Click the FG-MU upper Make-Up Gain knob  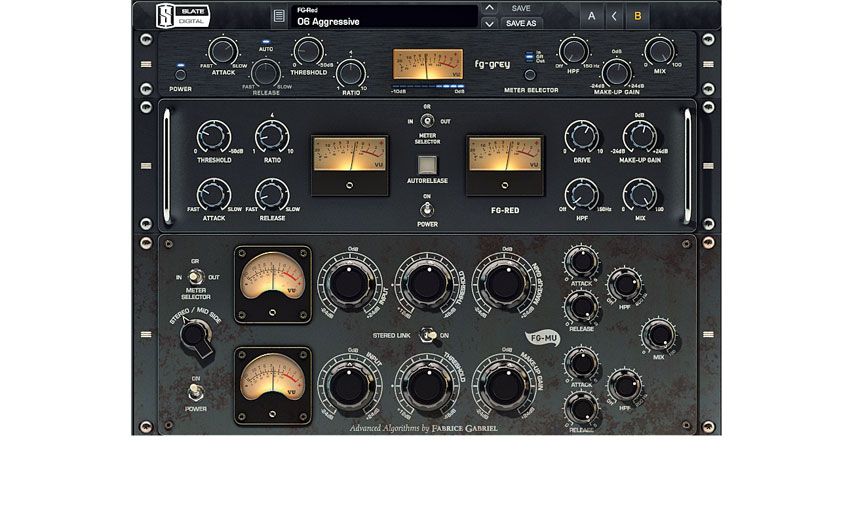pos(505,283)
